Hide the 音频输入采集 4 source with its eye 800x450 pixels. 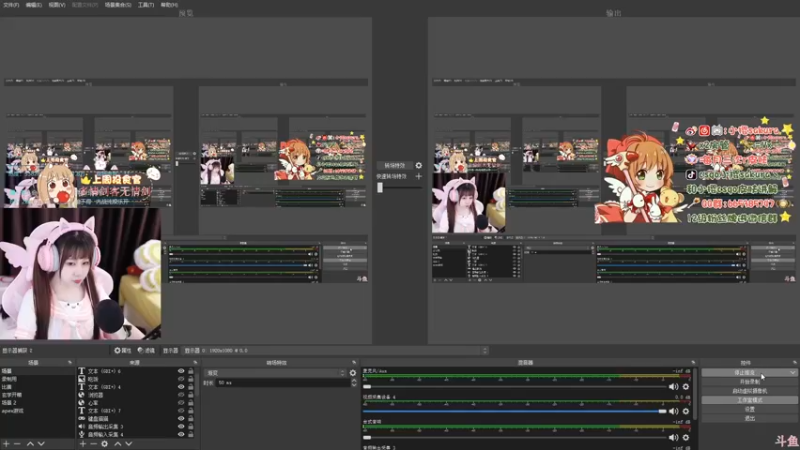181,434
